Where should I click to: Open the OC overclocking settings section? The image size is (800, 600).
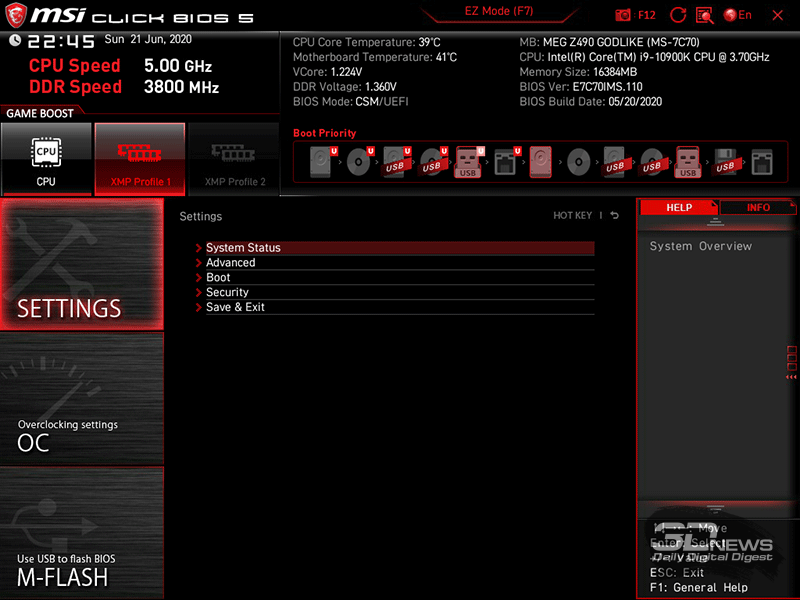click(x=82, y=399)
